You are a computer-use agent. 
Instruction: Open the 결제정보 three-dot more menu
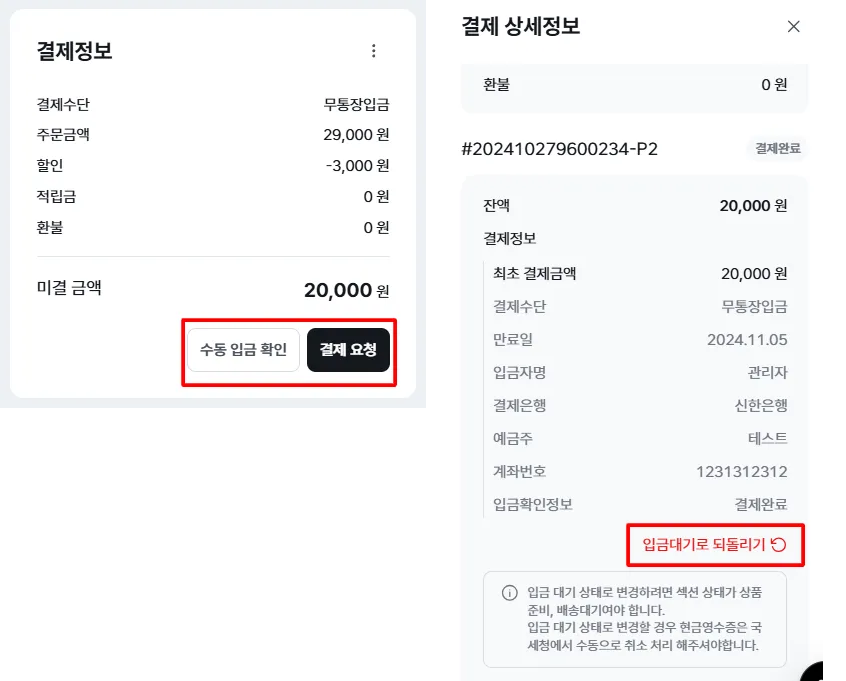(374, 51)
